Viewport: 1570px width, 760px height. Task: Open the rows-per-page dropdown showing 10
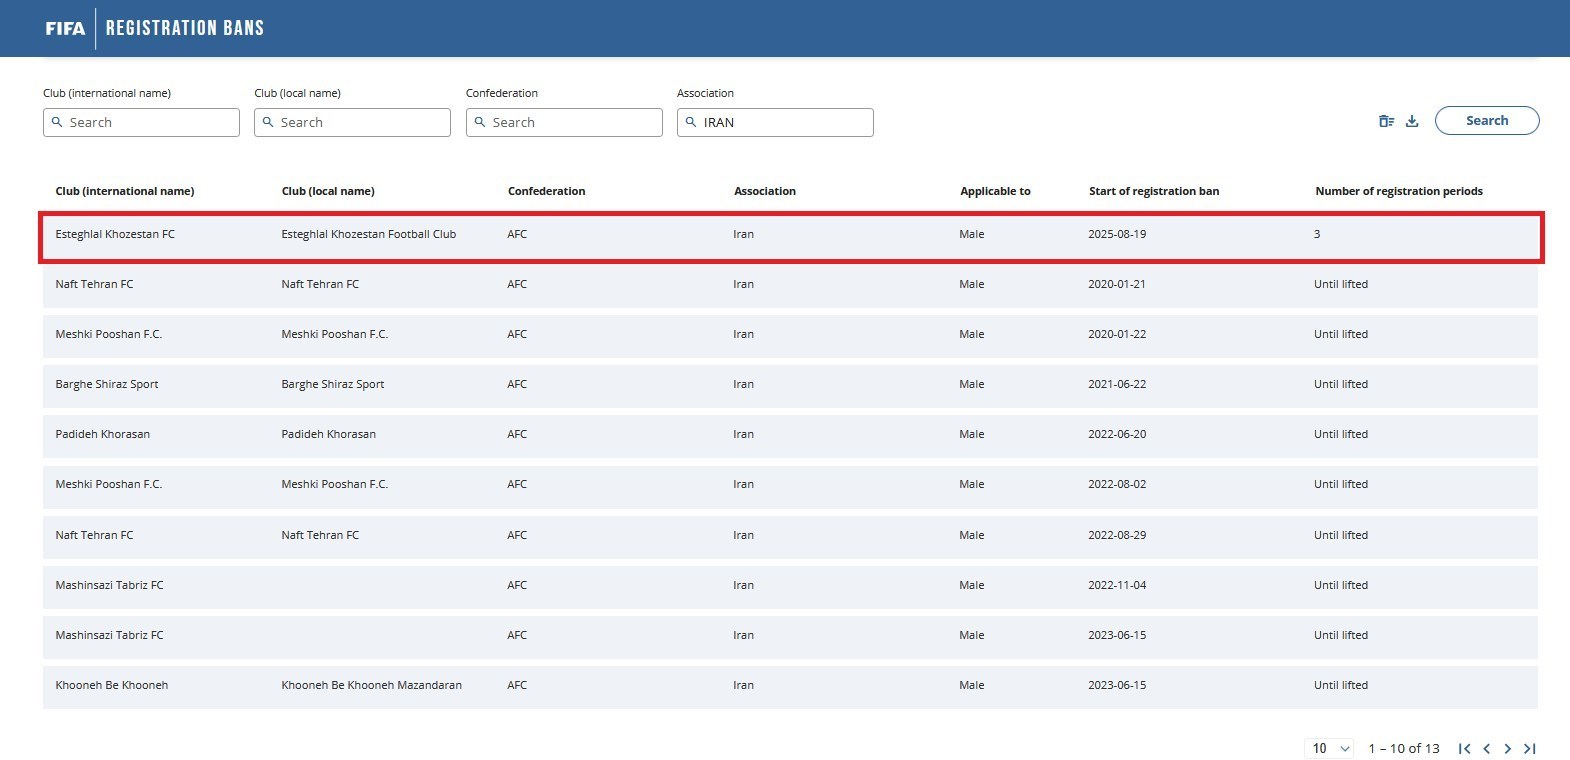1329,748
